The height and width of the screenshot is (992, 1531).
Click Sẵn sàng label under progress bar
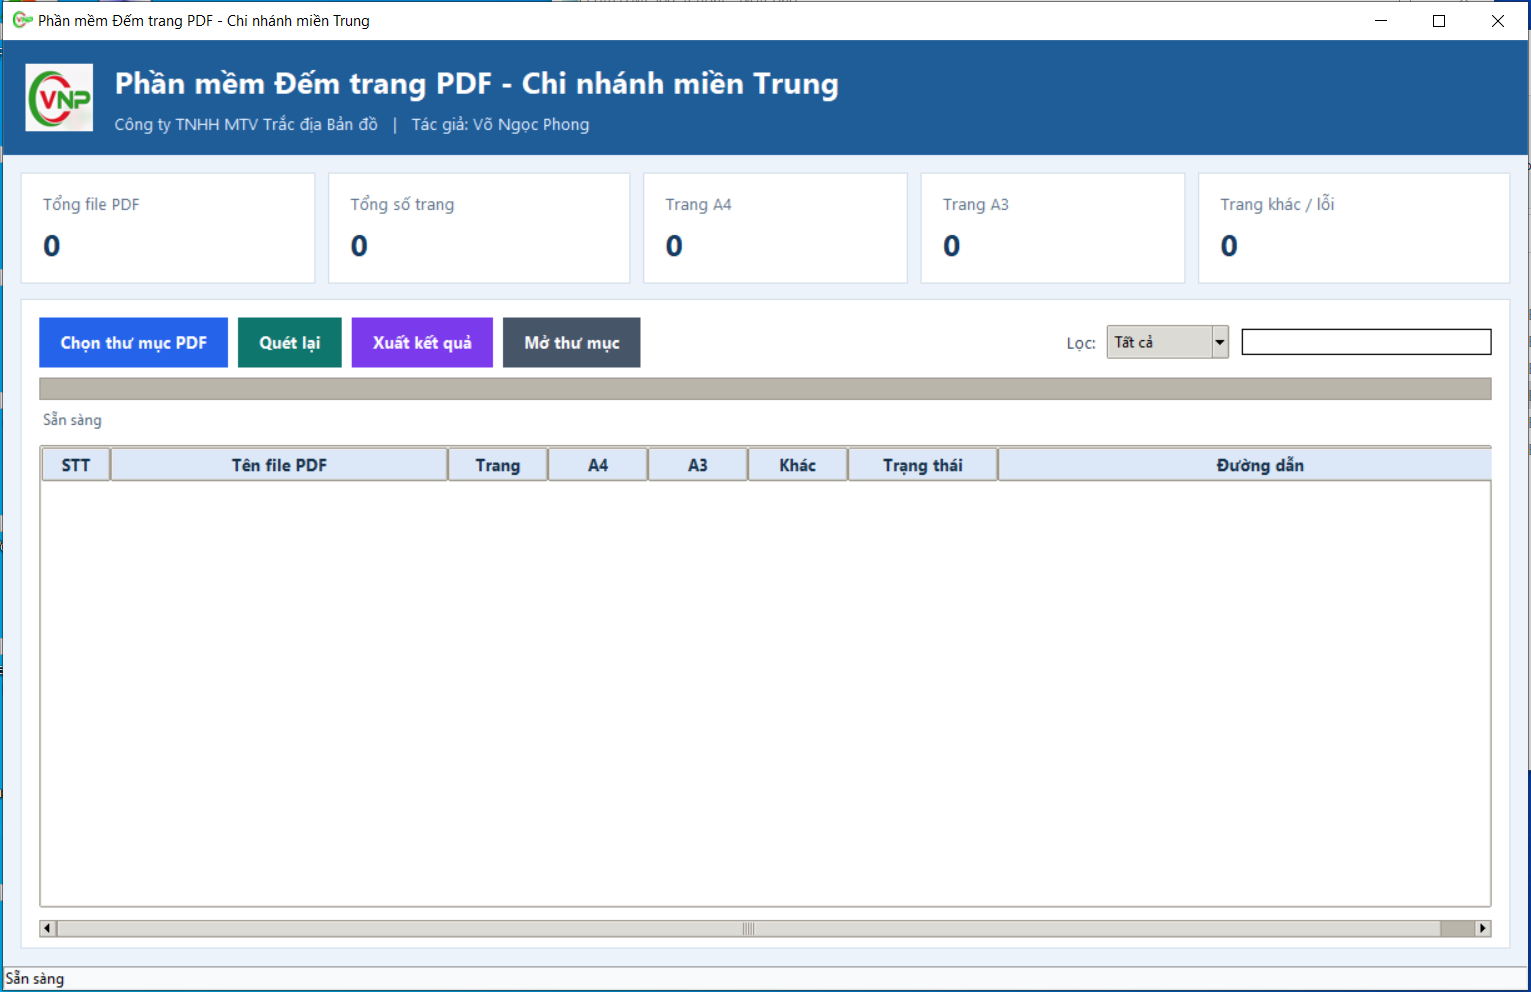tap(72, 420)
